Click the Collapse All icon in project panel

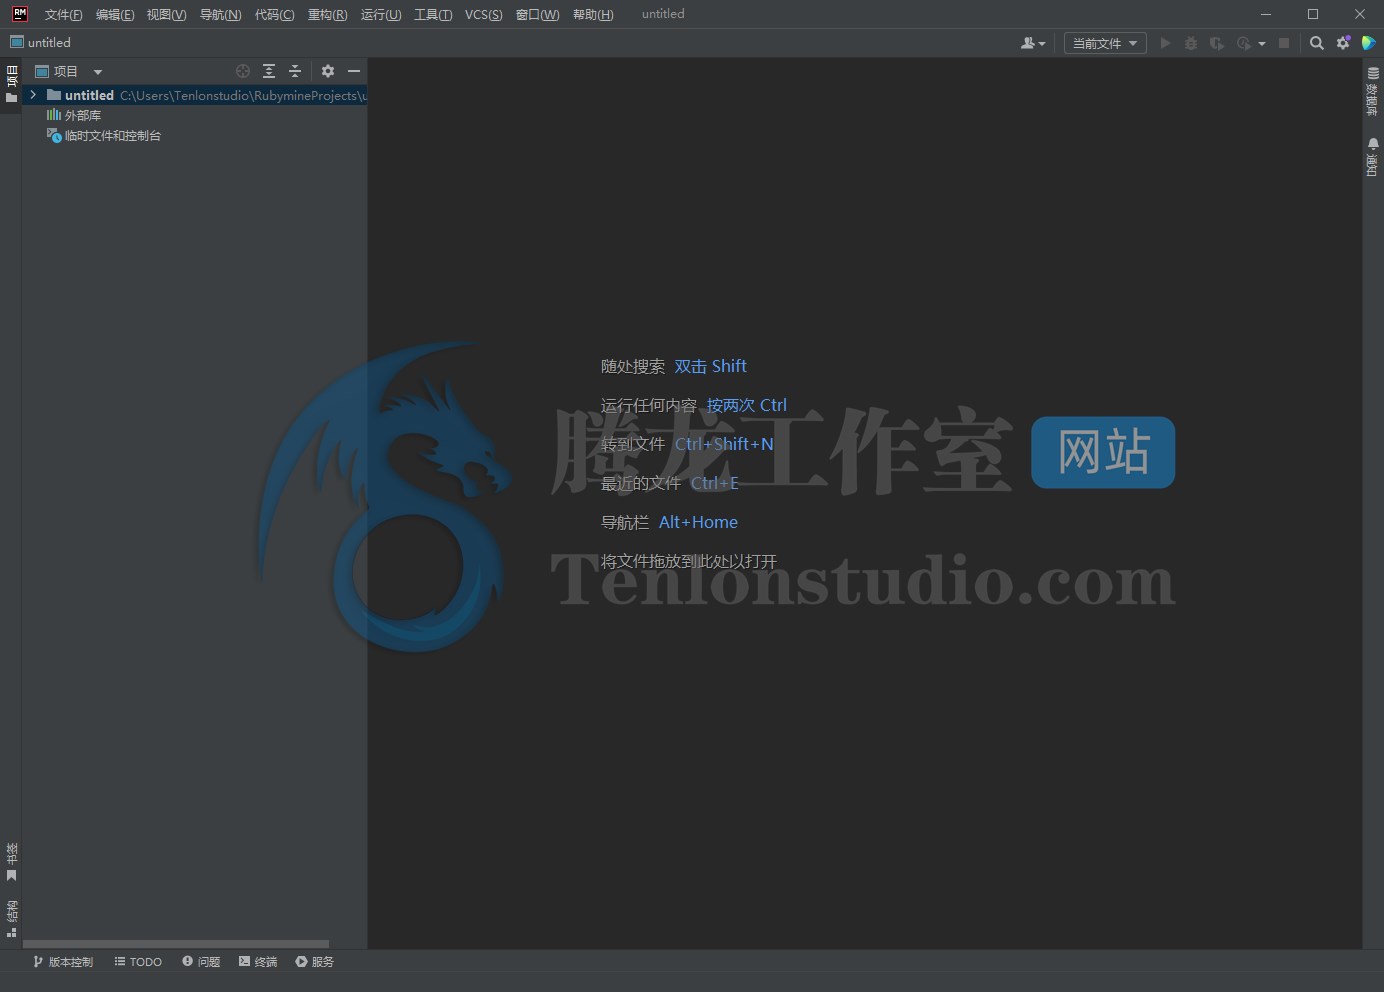click(295, 71)
